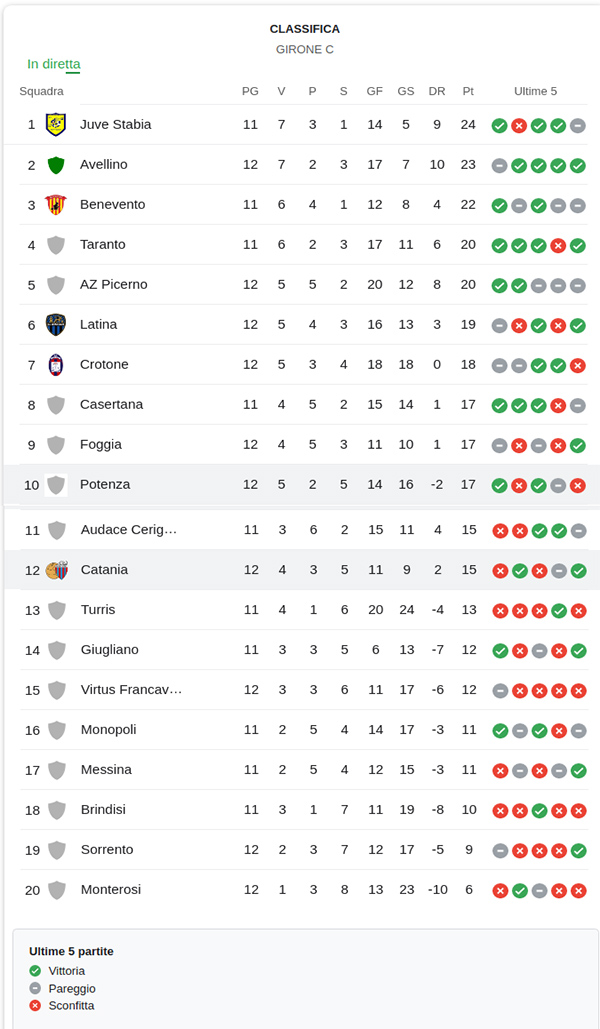The image size is (600, 1029).
Task: Click the Crotone team badge
Action: click(56, 365)
